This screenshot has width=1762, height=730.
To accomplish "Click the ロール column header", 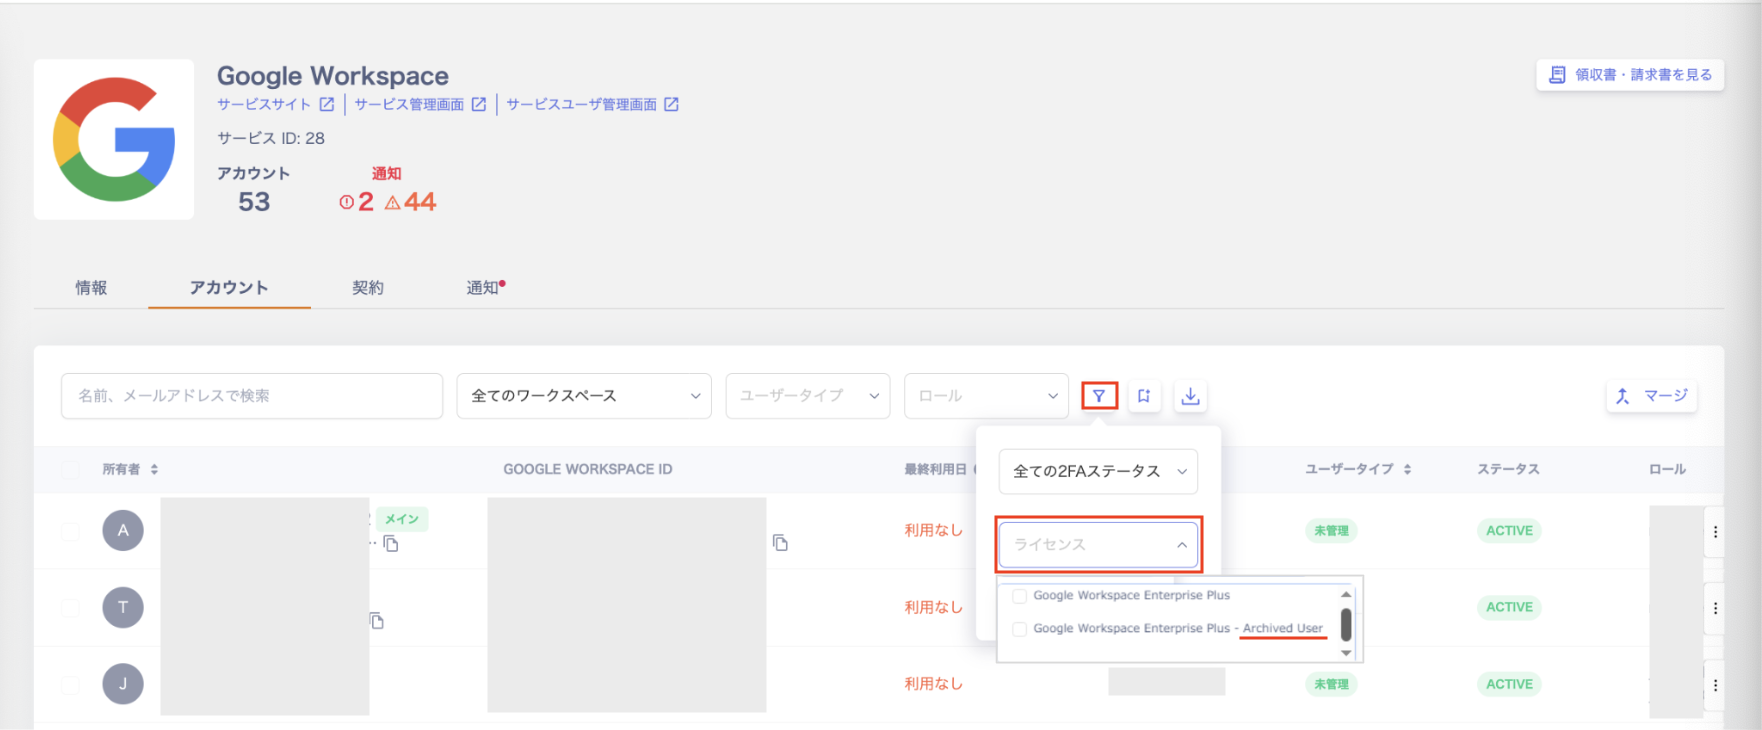I will click(x=1667, y=469).
